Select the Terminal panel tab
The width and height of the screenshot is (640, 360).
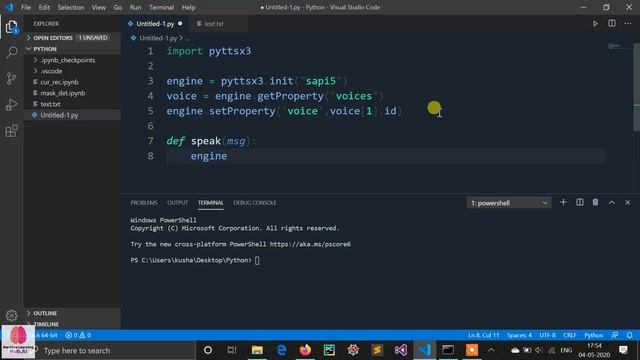(211, 202)
